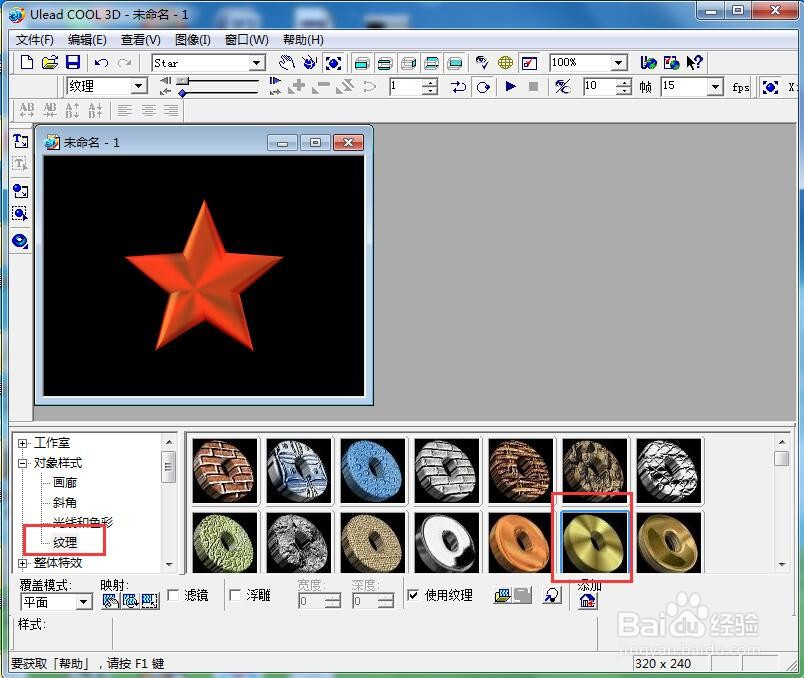The image size is (804, 678).
Task: Select the Resize object tool
Action: 333,63
